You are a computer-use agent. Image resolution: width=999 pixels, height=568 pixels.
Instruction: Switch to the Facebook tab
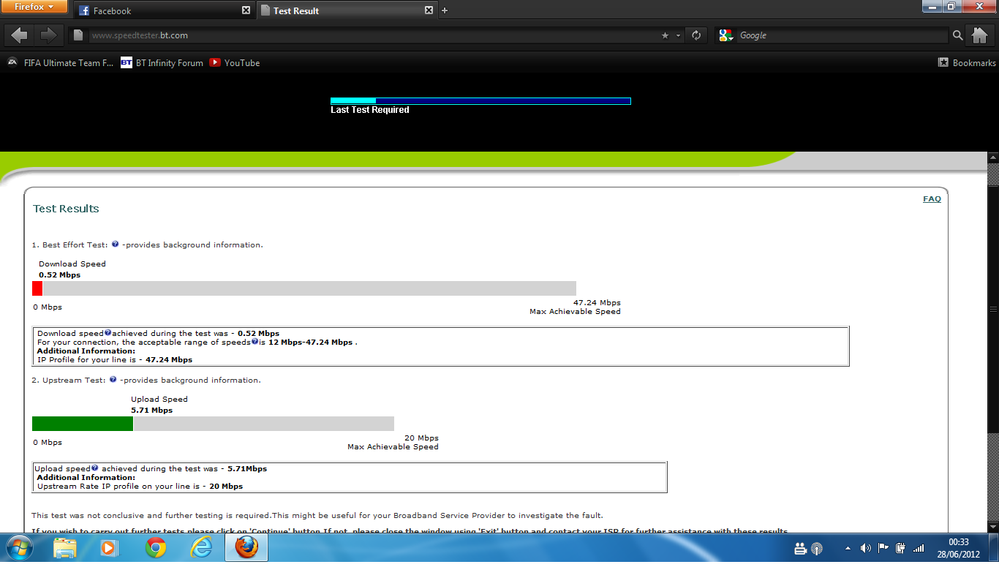[x=164, y=10]
